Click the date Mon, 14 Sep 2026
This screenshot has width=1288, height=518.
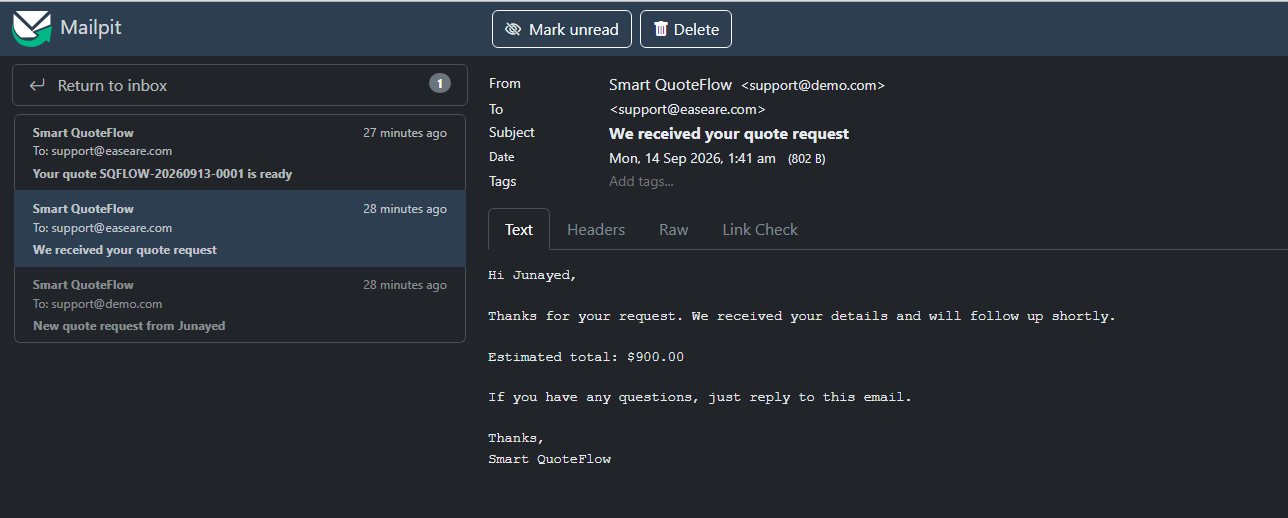tap(692, 158)
